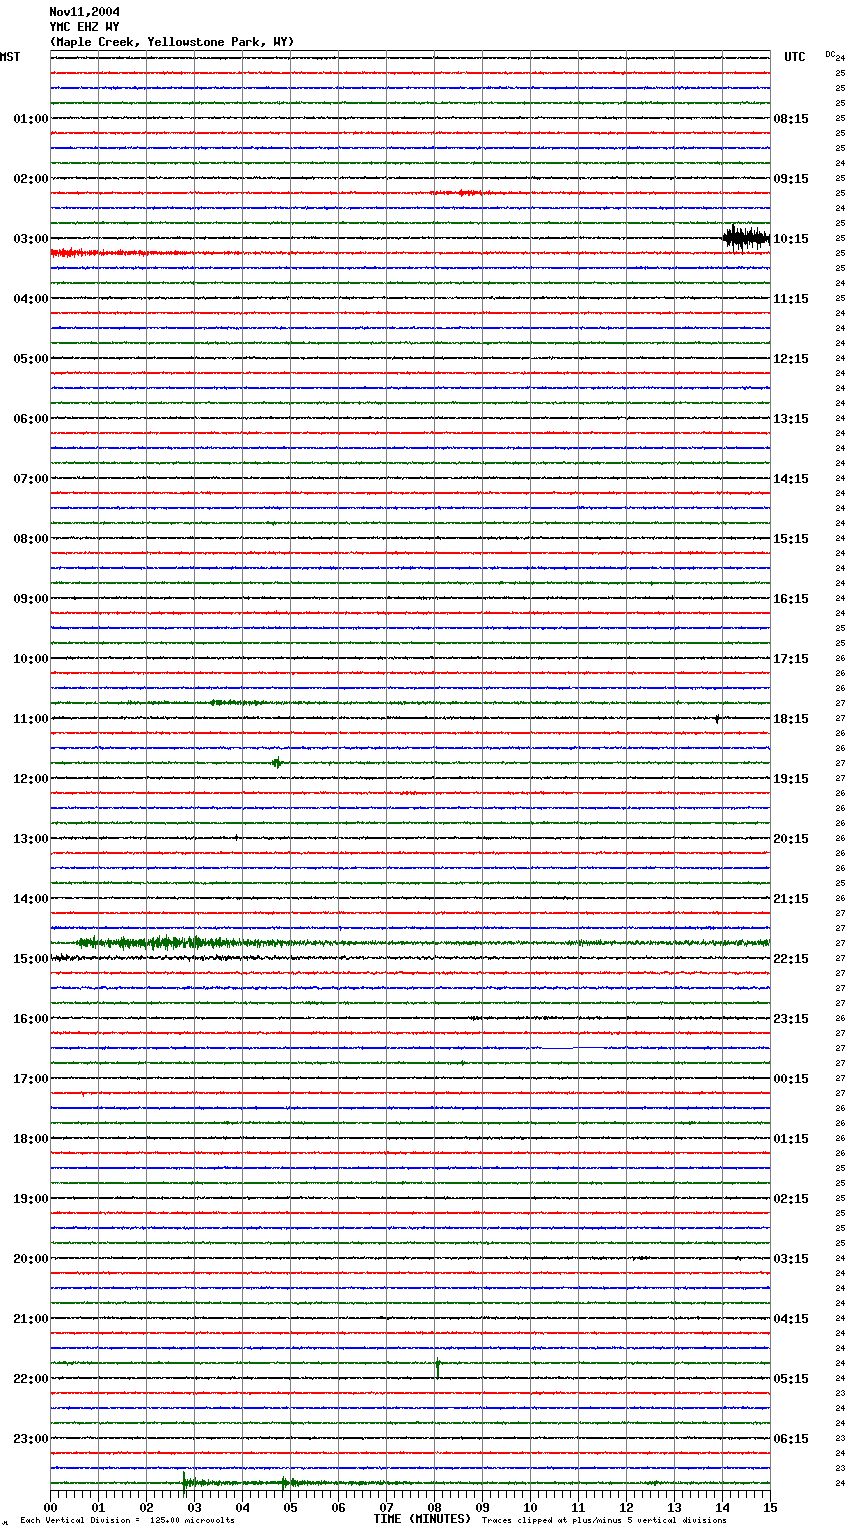Click the 10:15 UTC time label

click(x=791, y=239)
